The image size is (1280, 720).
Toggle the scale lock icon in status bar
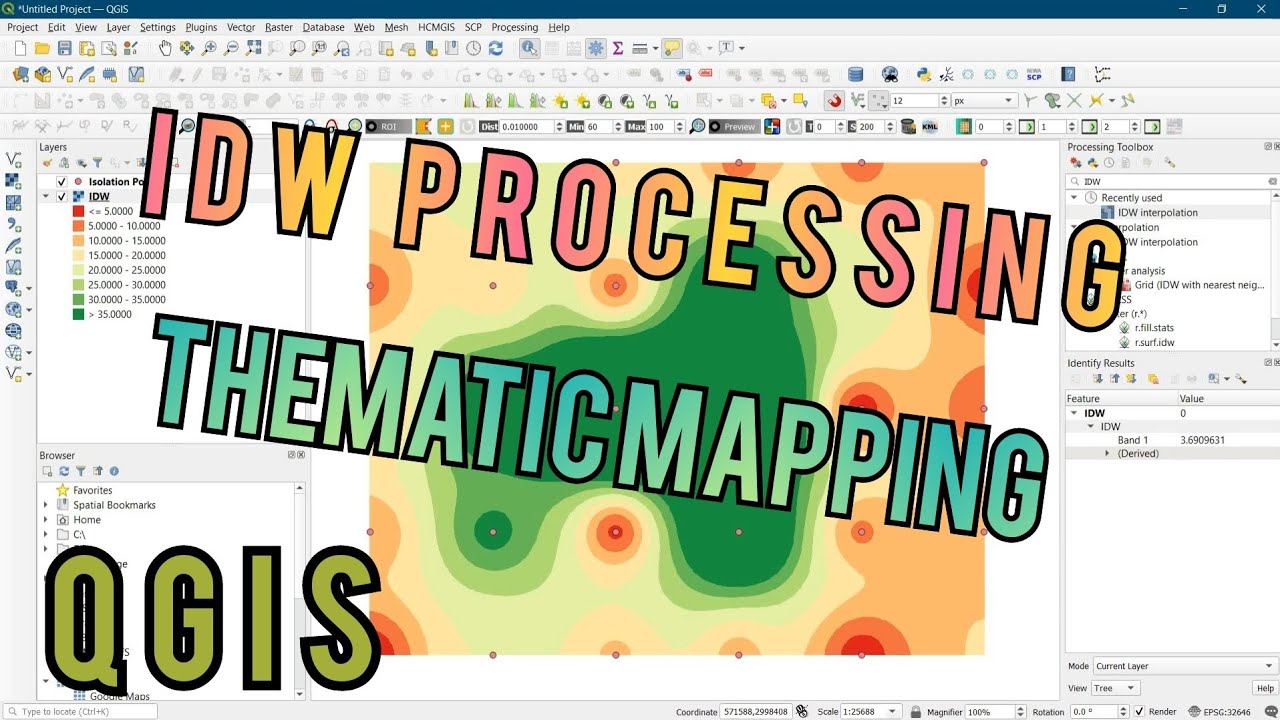(915, 712)
